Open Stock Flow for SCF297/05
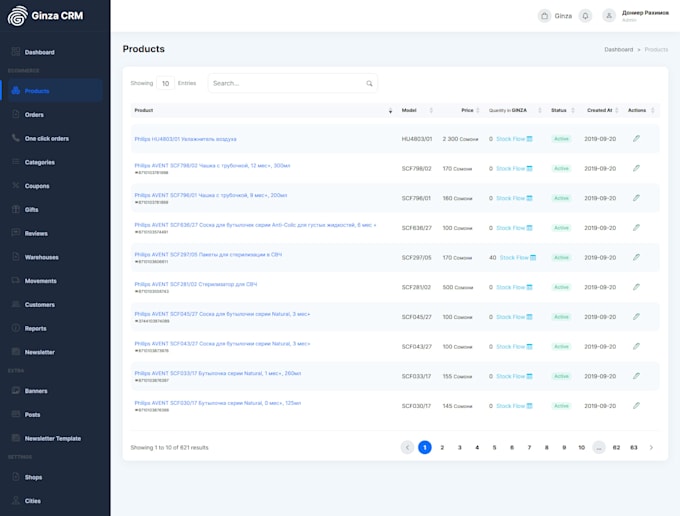Viewport: 680px width, 516px height. point(518,258)
